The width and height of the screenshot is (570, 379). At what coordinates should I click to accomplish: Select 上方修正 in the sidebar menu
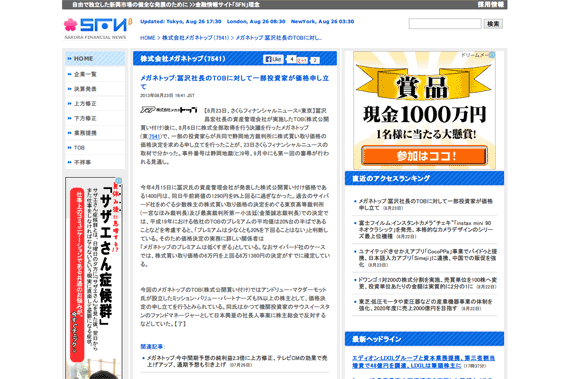coord(95,104)
